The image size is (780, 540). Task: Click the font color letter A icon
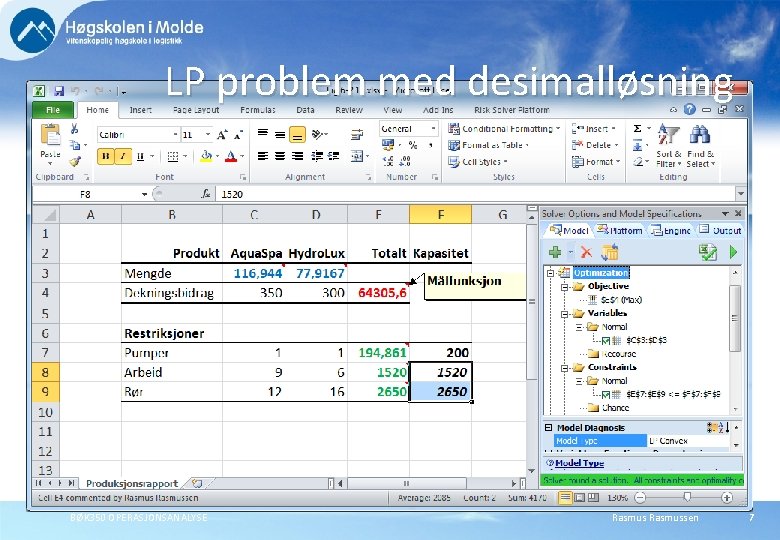tap(231, 156)
